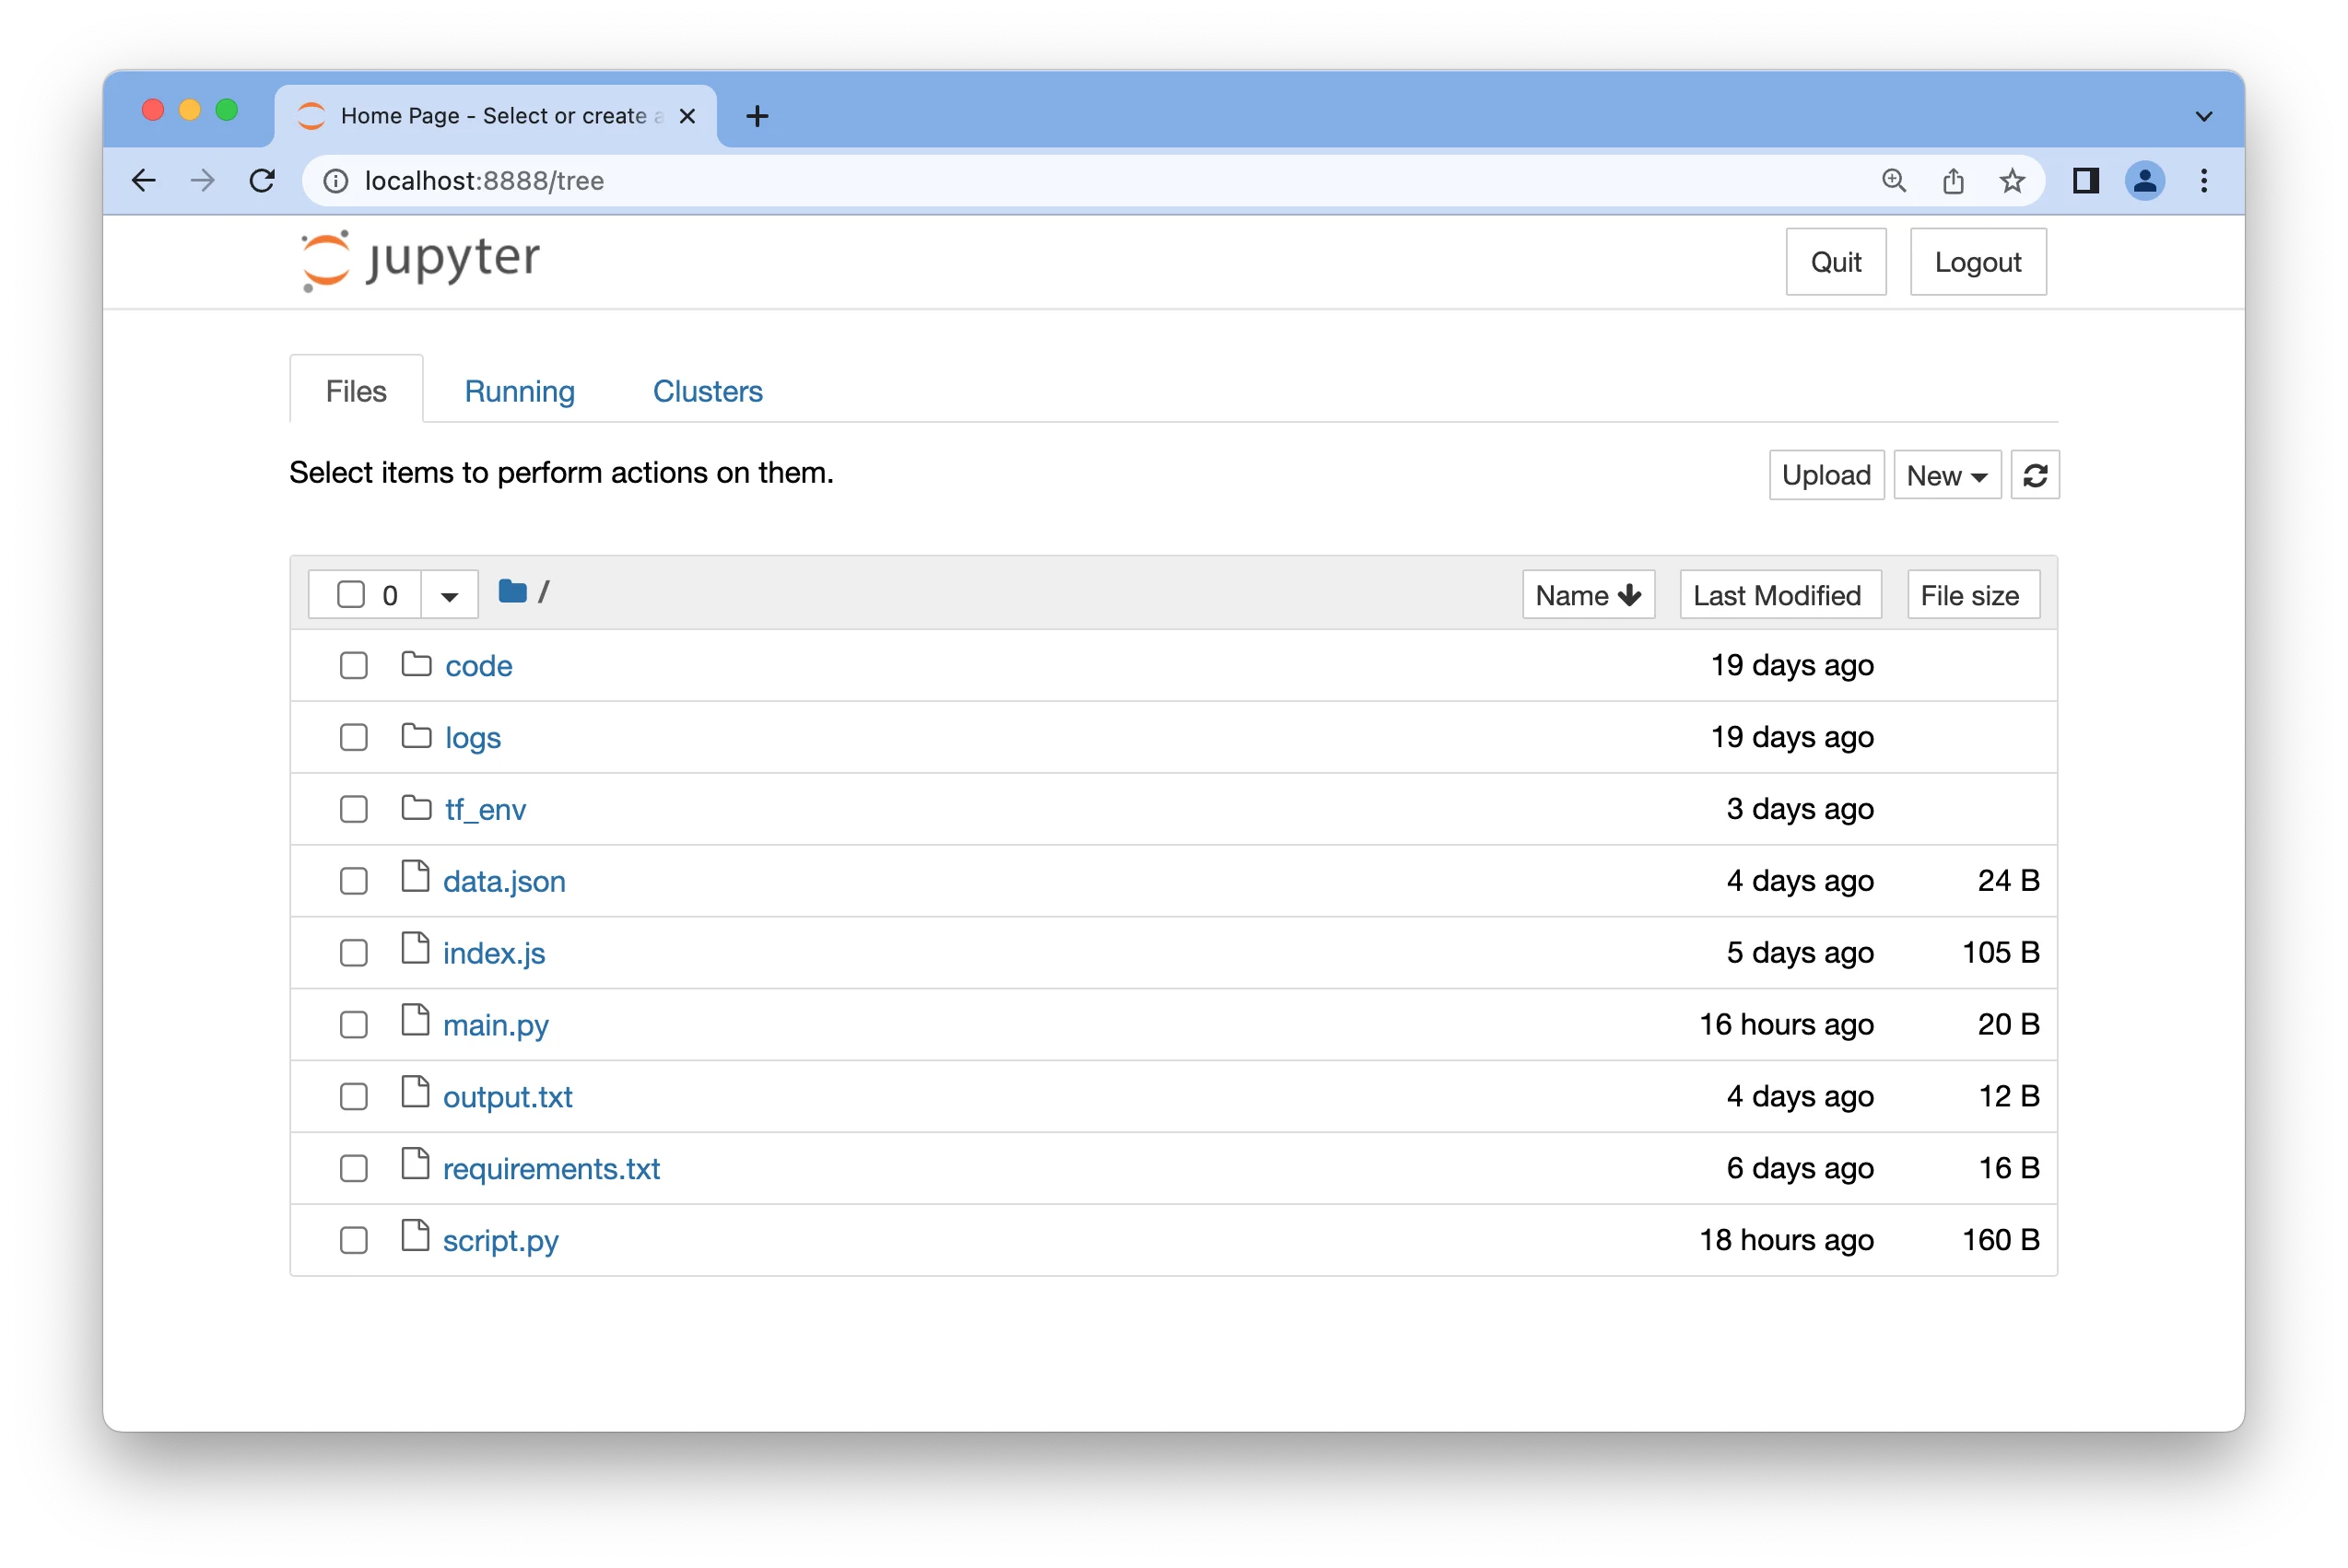Toggle checkbox next to requirements.txt
The width and height of the screenshot is (2348, 1568).
click(x=354, y=1167)
